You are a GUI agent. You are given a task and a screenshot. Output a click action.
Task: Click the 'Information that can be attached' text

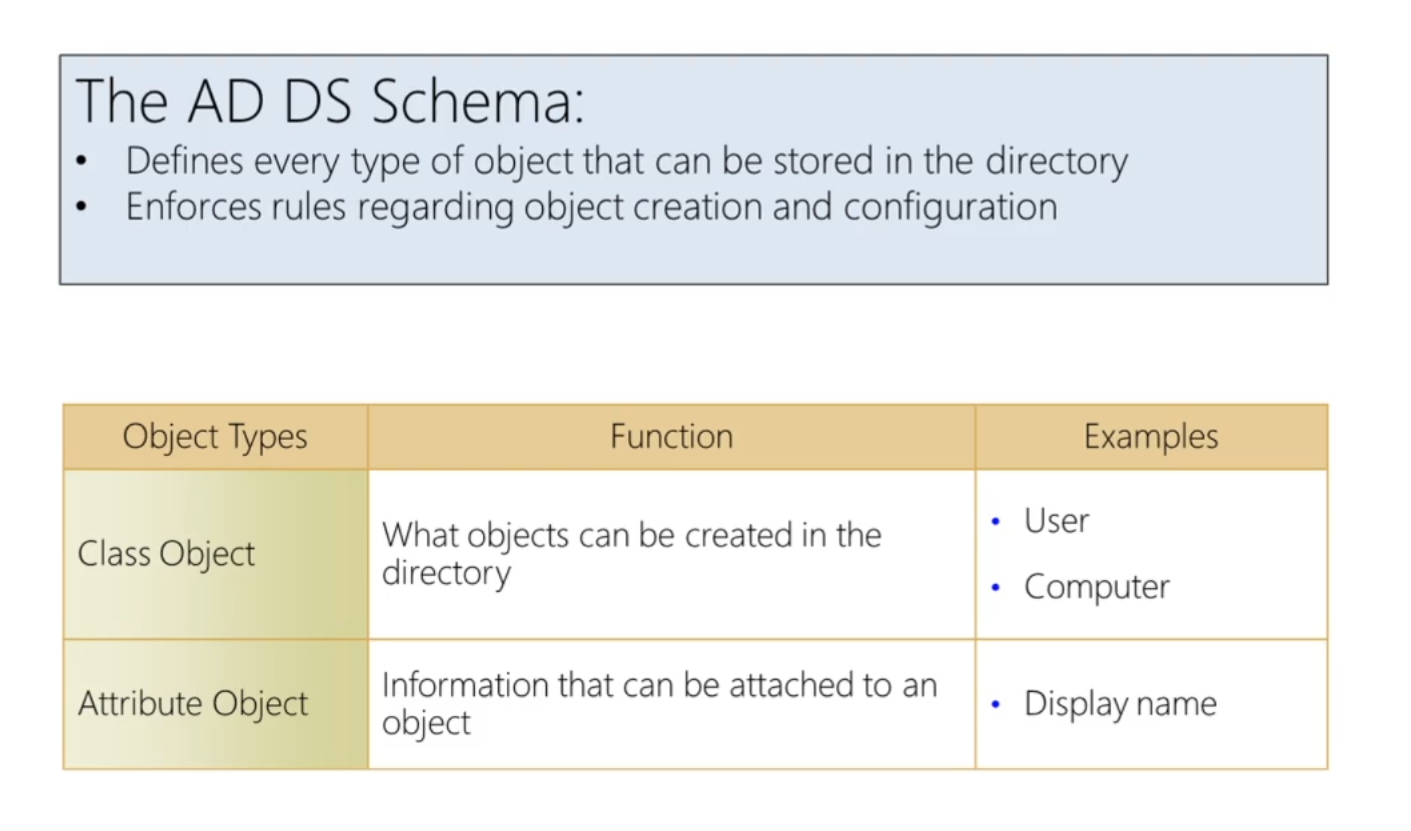click(659, 686)
